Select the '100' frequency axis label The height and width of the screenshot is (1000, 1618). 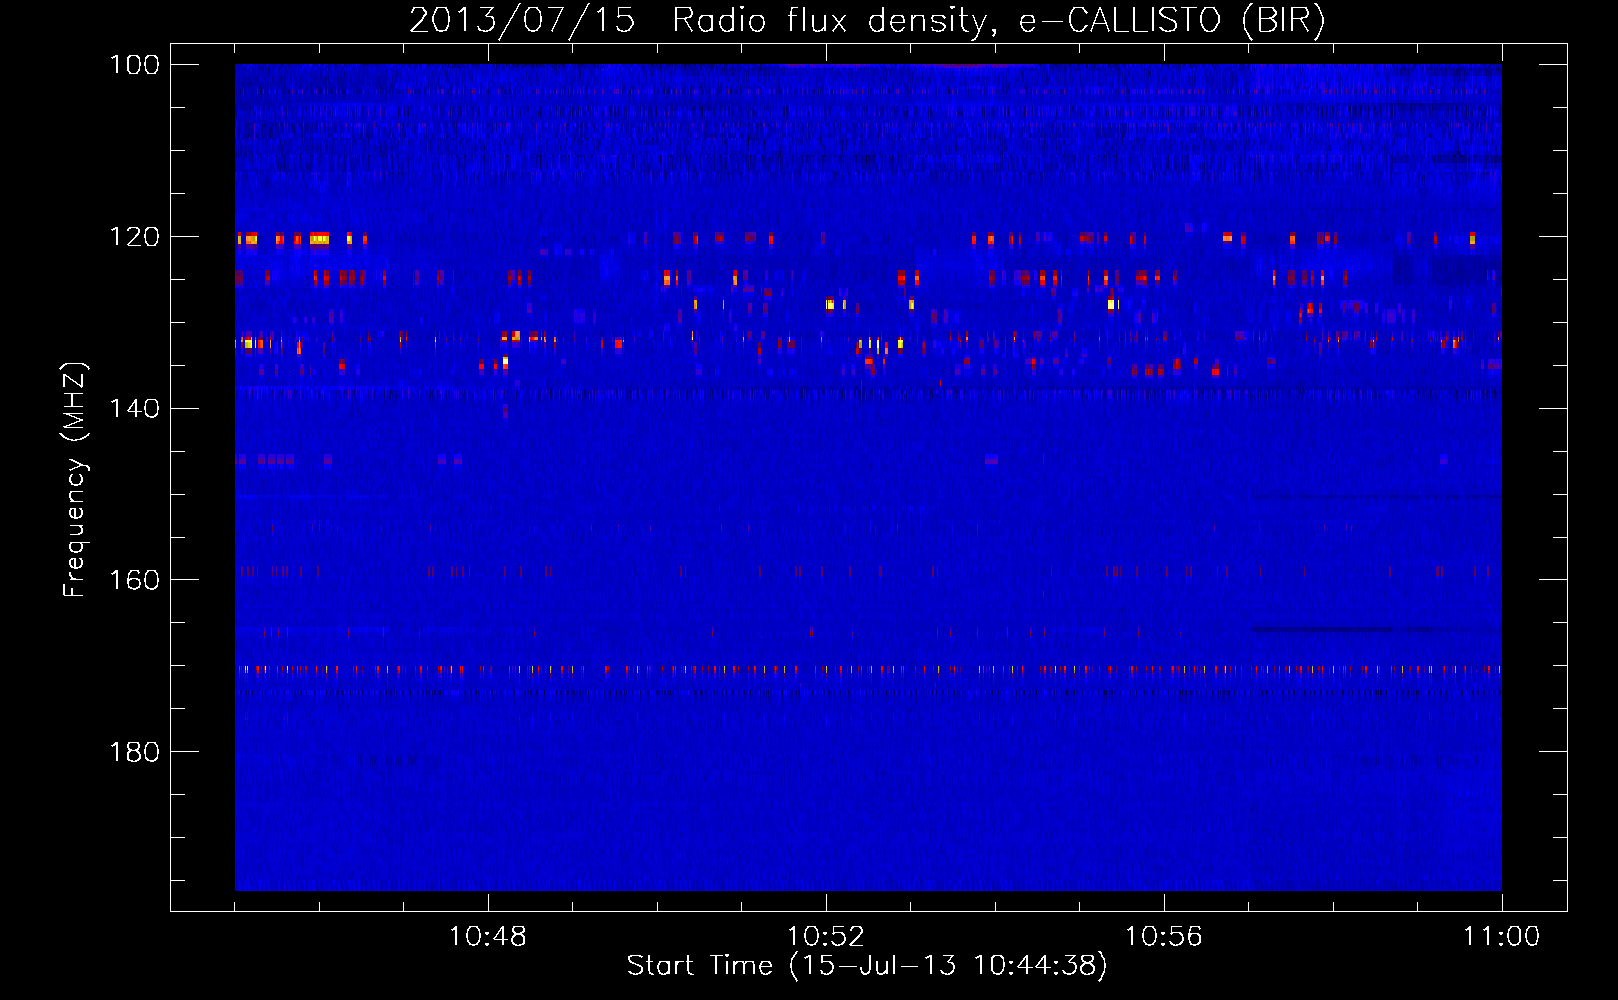pyautogui.click(x=133, y=65)
